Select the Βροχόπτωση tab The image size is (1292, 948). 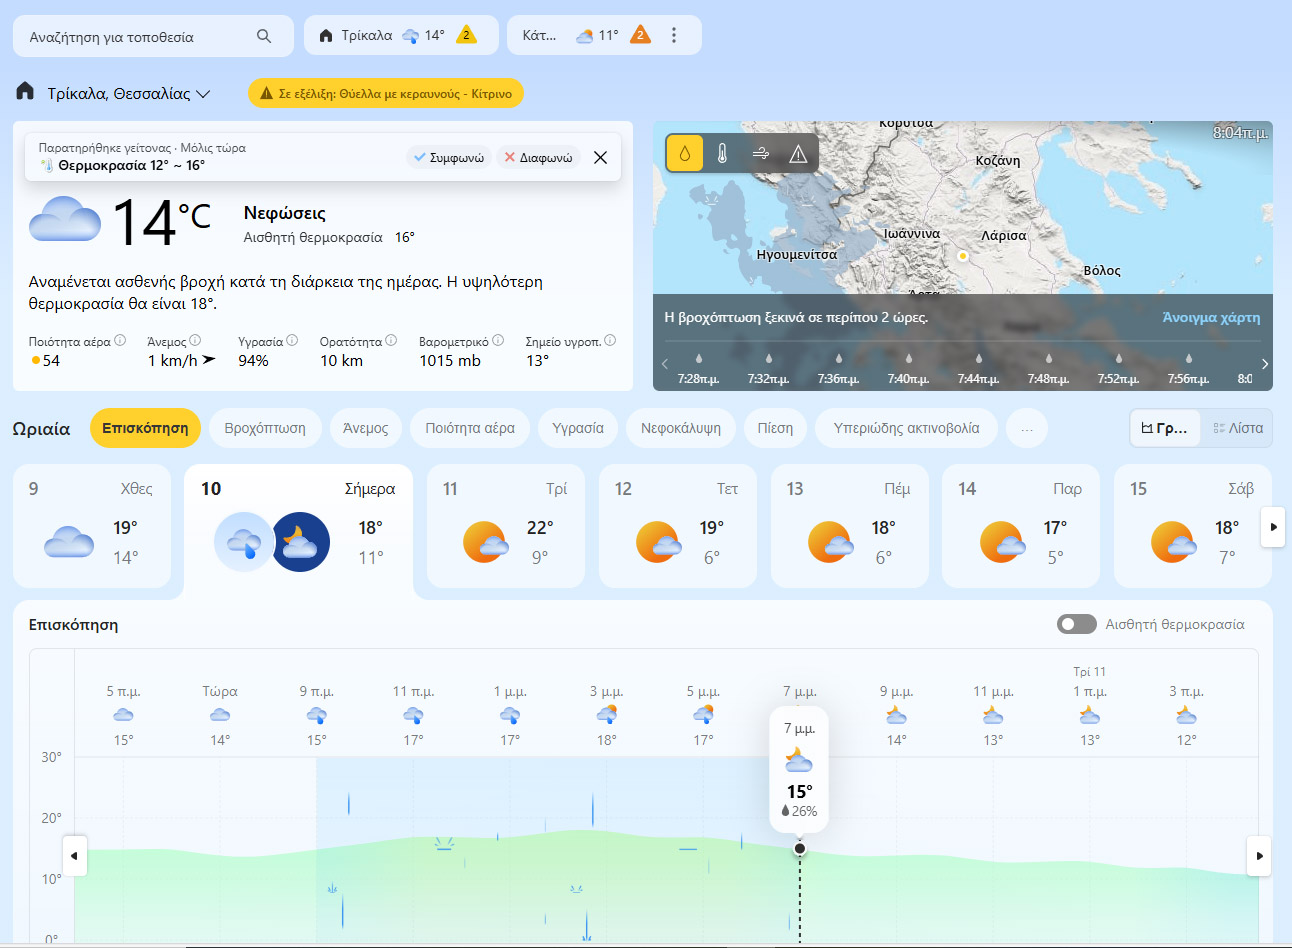(265, 428)
